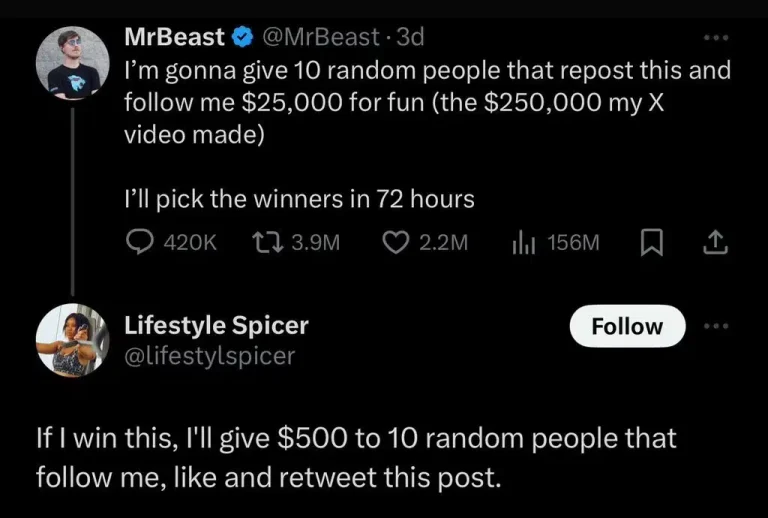The width and height of the screenshot is (768, 518).
Task: Open the @lifestylspicer handle link
Action: [209, 355]
